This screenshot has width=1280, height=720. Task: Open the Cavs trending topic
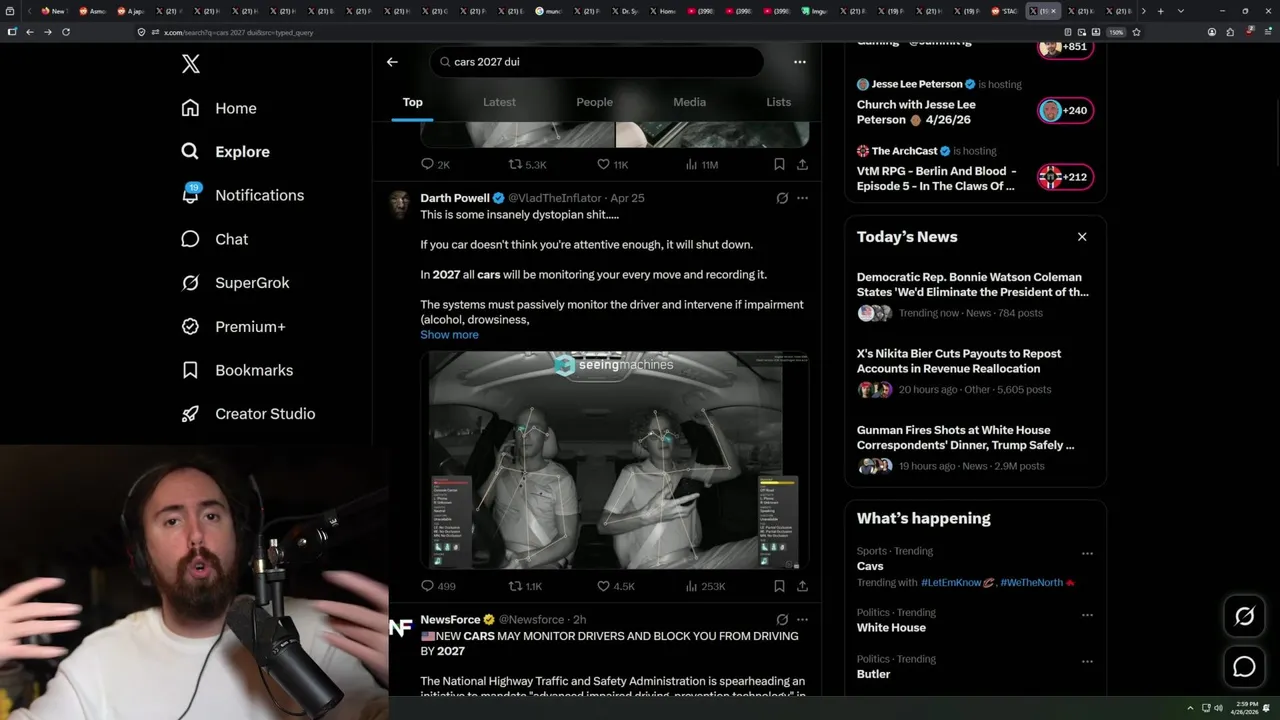[x=870, y=566]
